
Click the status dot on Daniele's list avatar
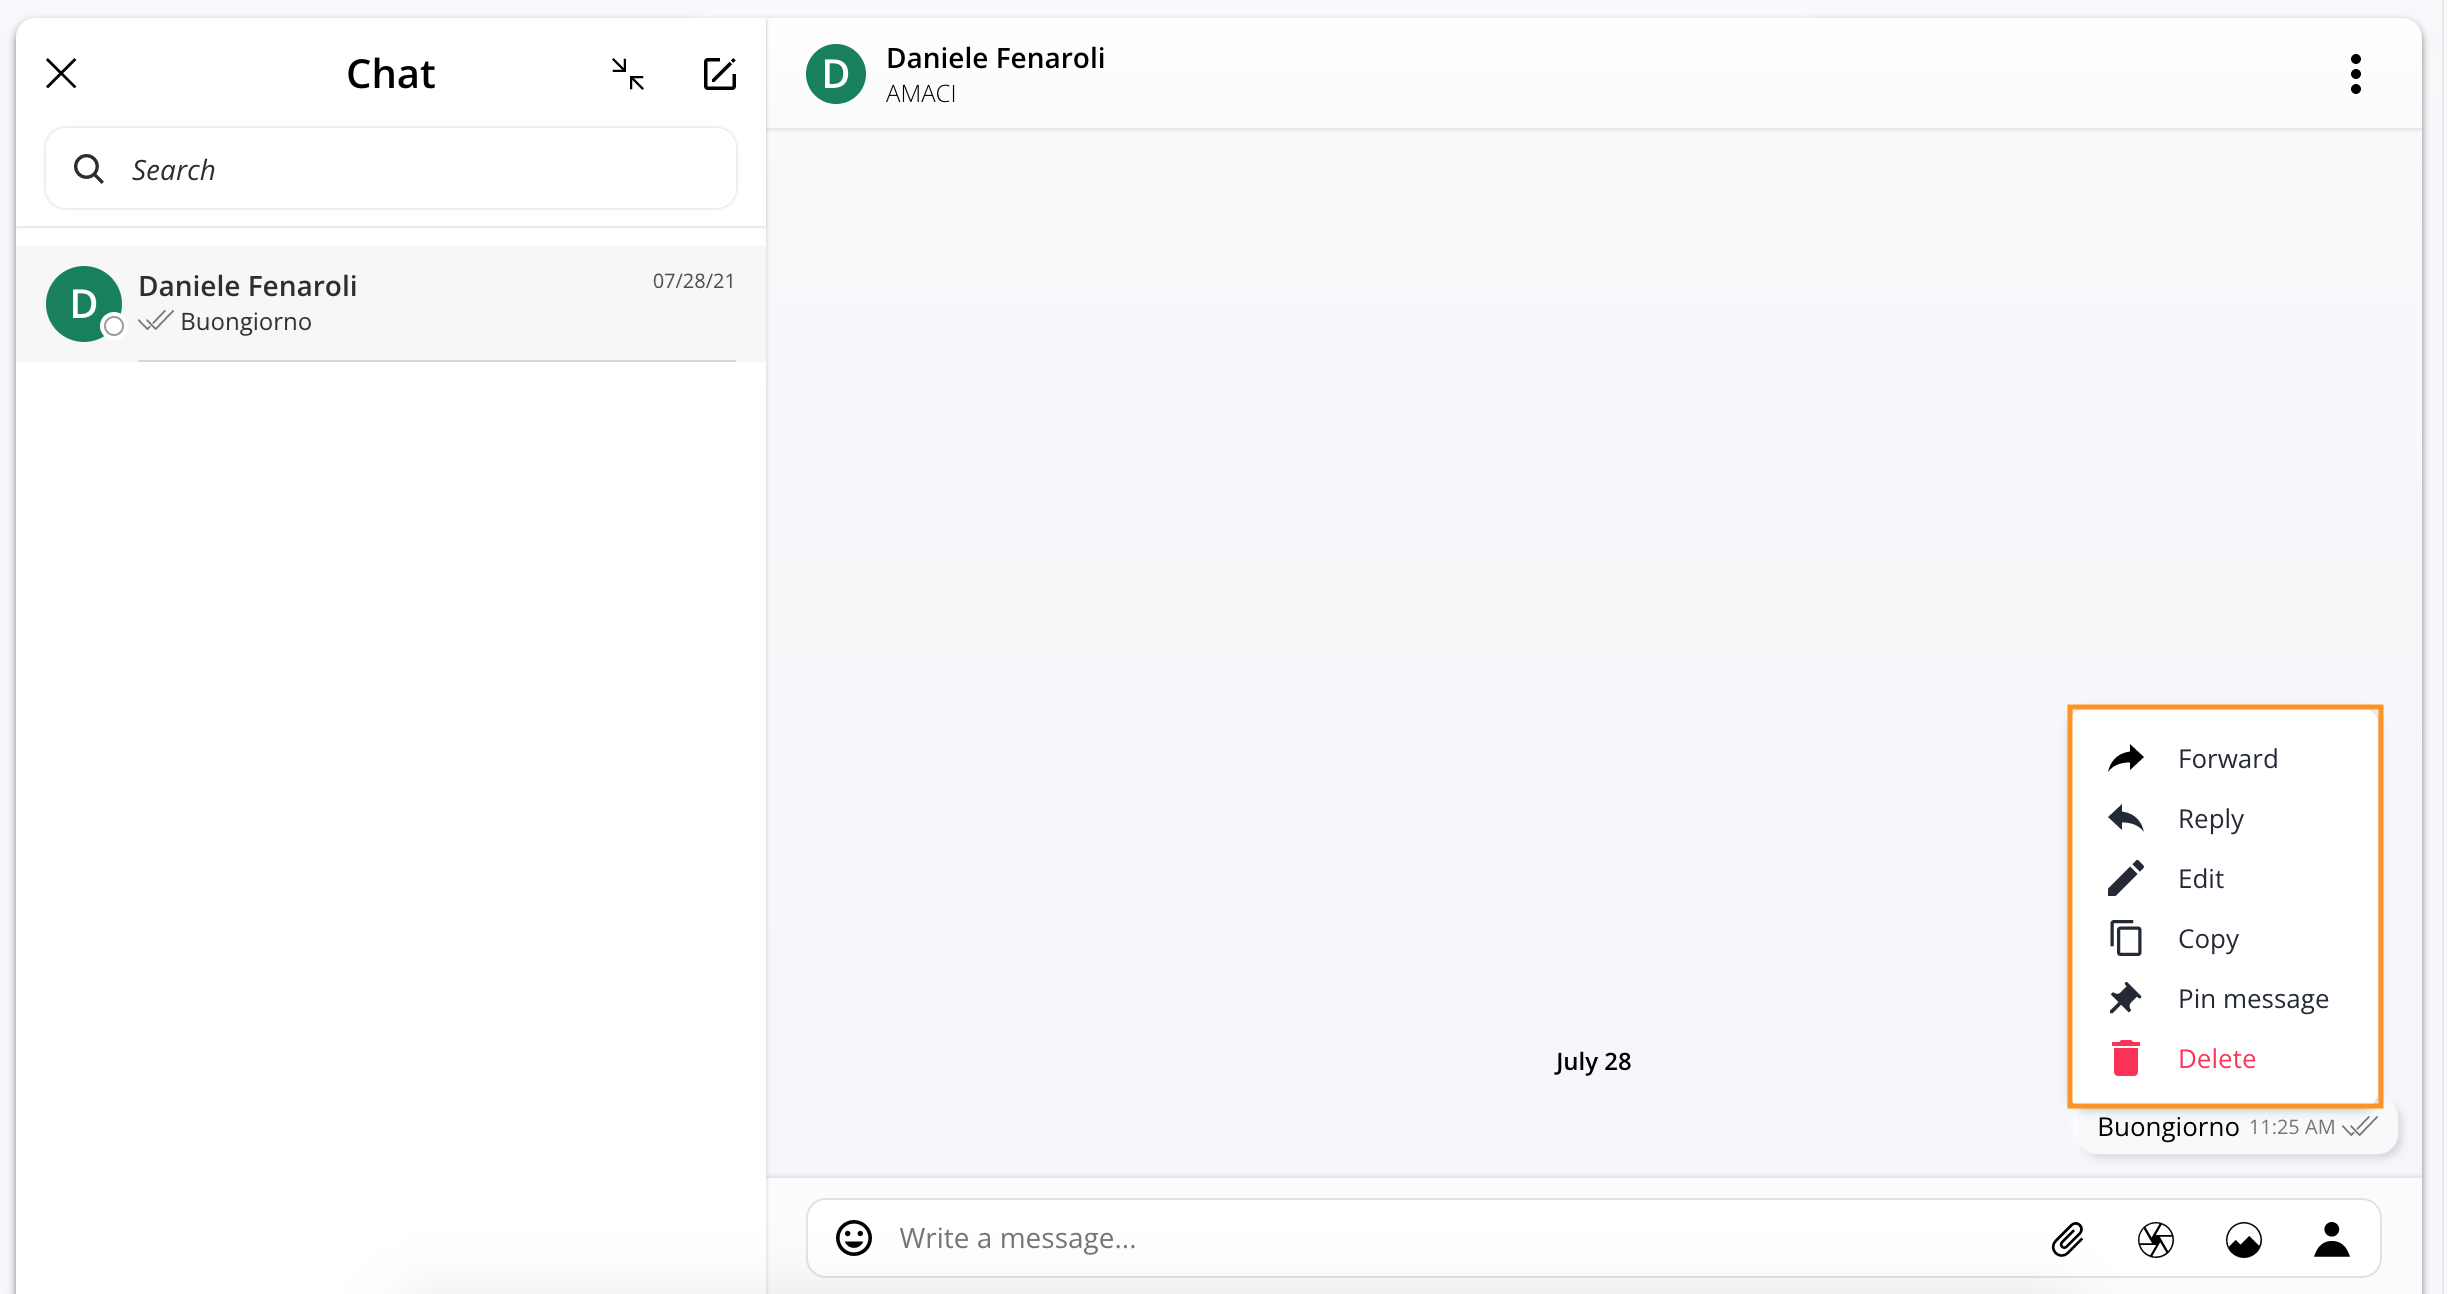(x=114, y=326)
